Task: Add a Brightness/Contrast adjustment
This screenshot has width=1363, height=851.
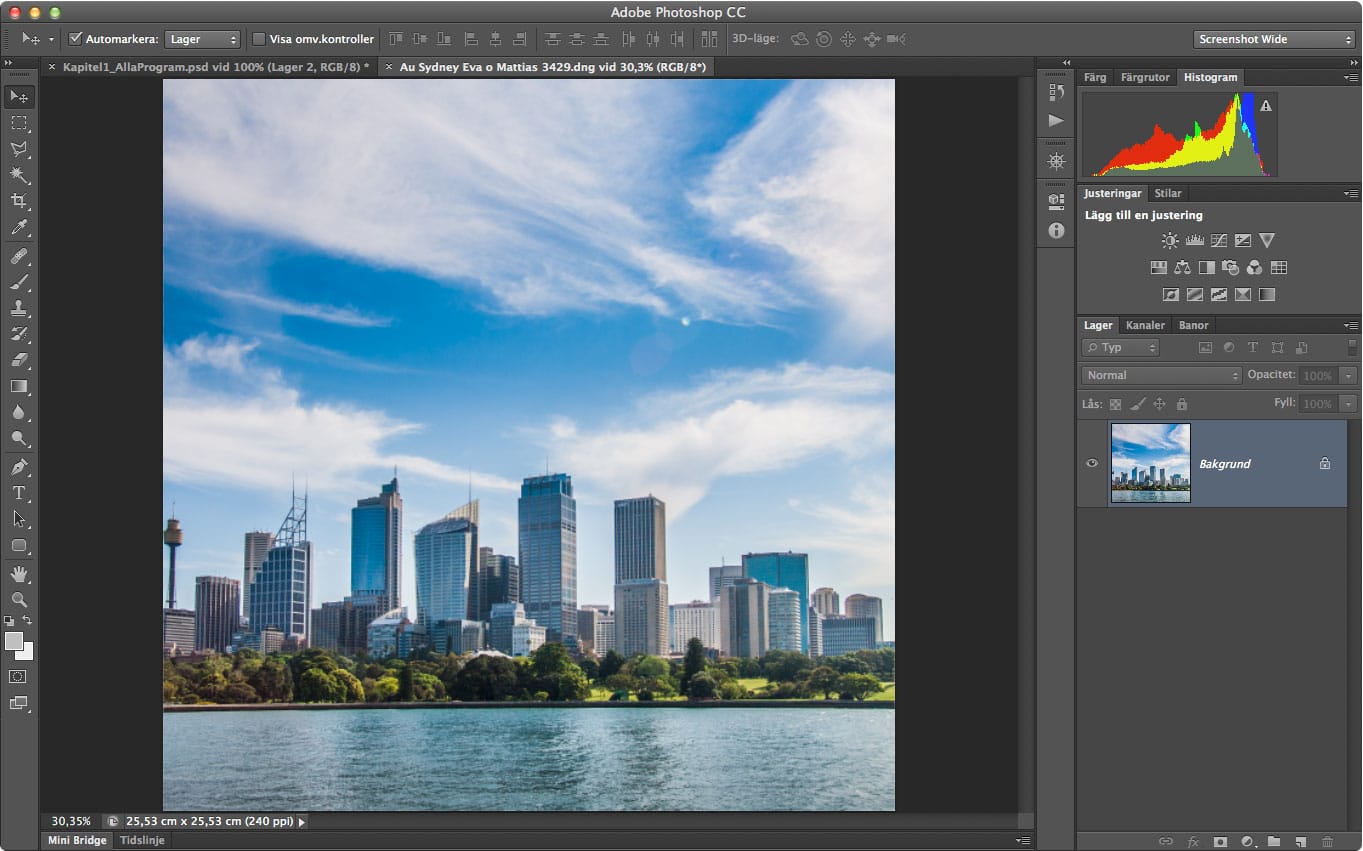Action: [1169, 240]
